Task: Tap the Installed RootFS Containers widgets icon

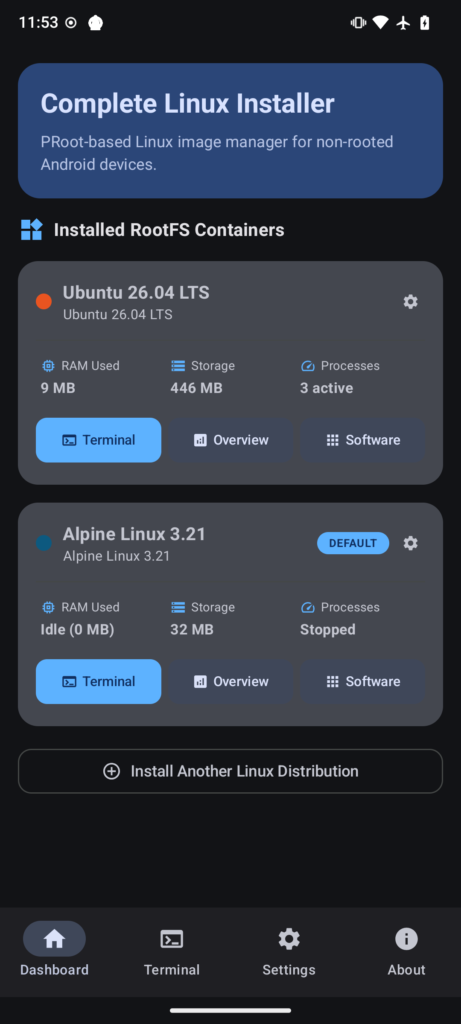Action: [x=31, y=230]
